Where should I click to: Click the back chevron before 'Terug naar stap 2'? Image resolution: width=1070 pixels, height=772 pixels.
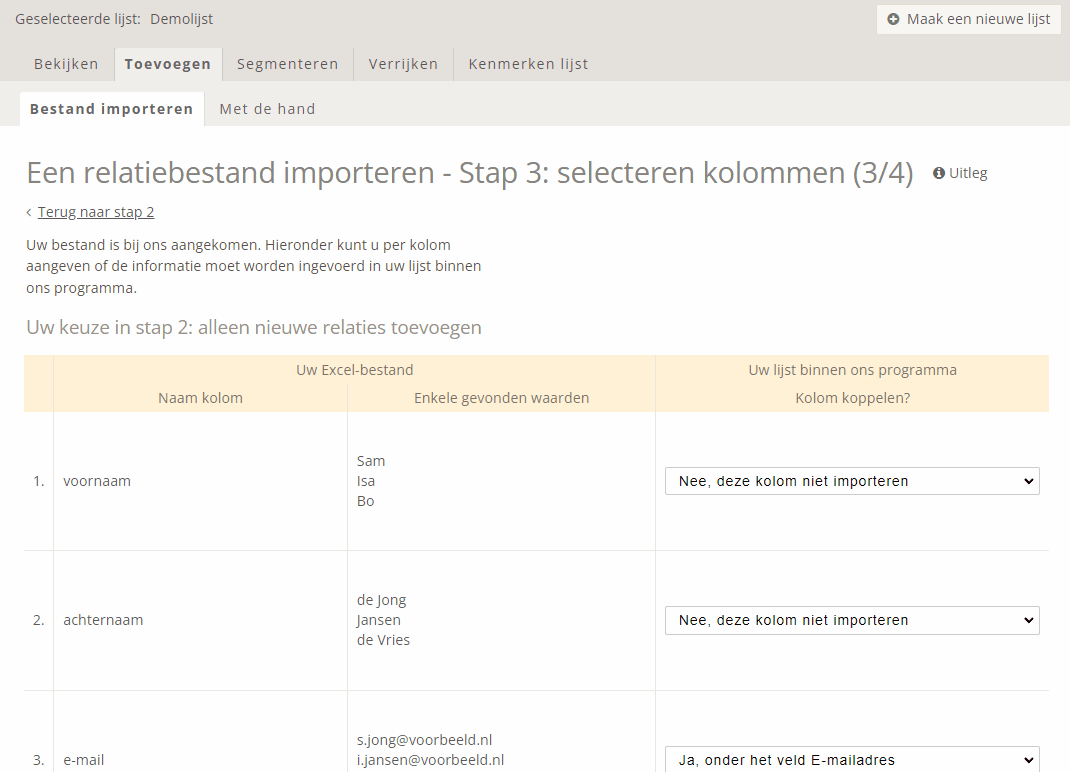tap(29, 212)
